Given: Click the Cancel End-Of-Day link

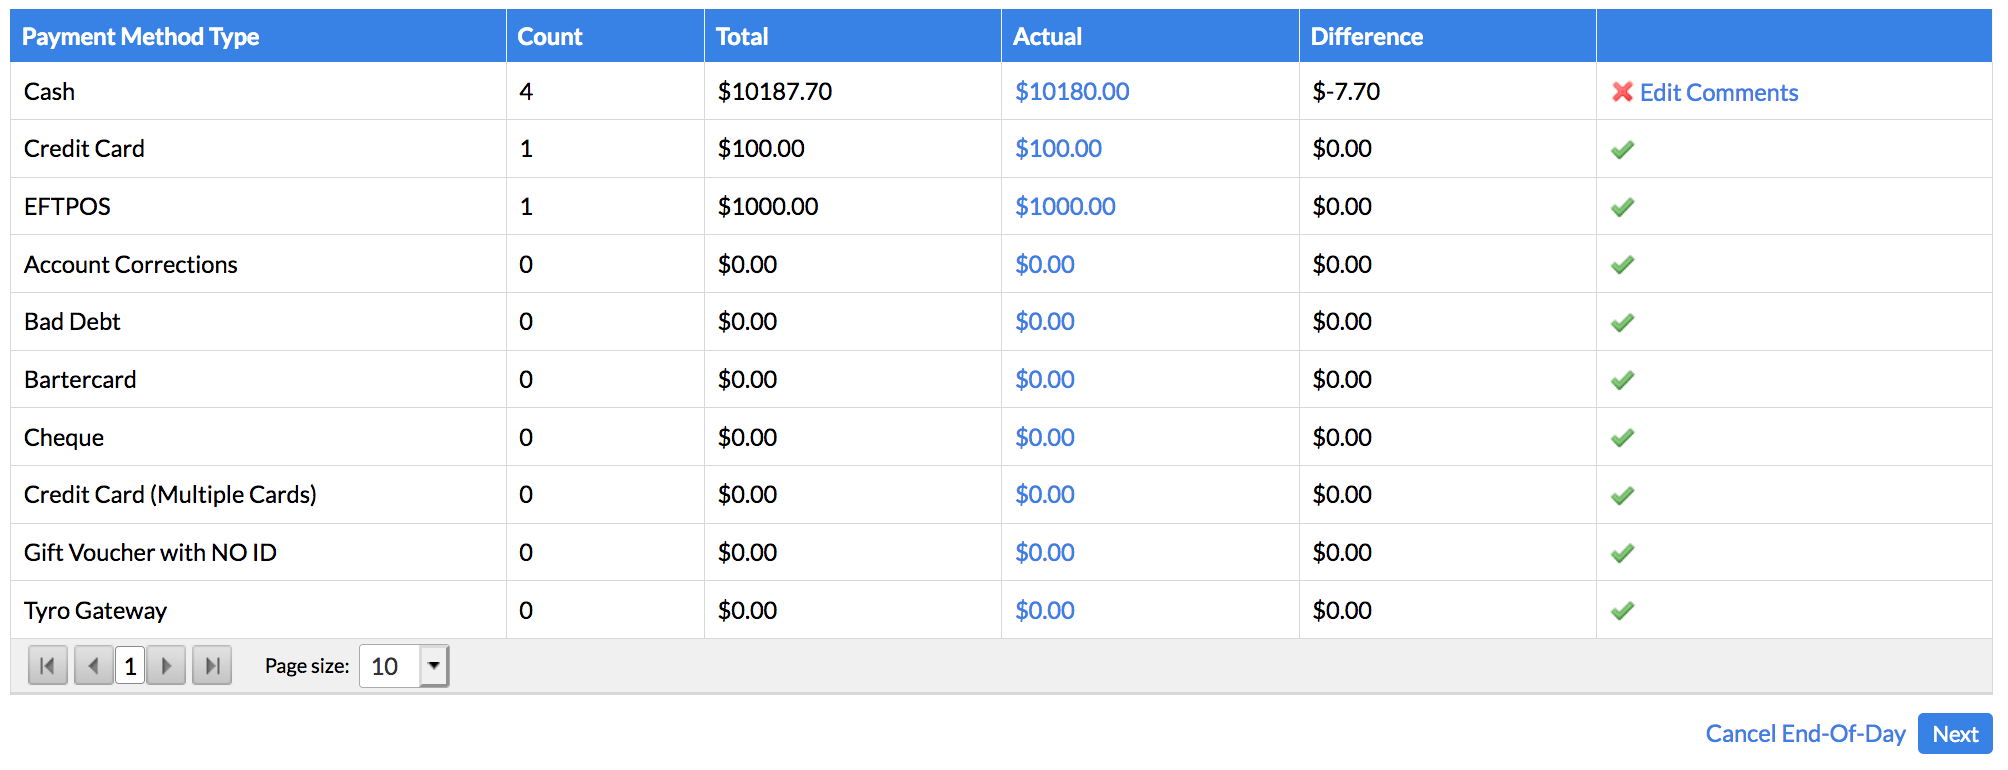Looking at the screenshot, I should pos(1805,734).
